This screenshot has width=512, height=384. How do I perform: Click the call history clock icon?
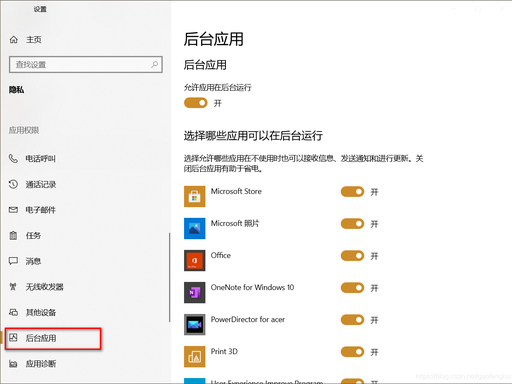click(13, 184)
